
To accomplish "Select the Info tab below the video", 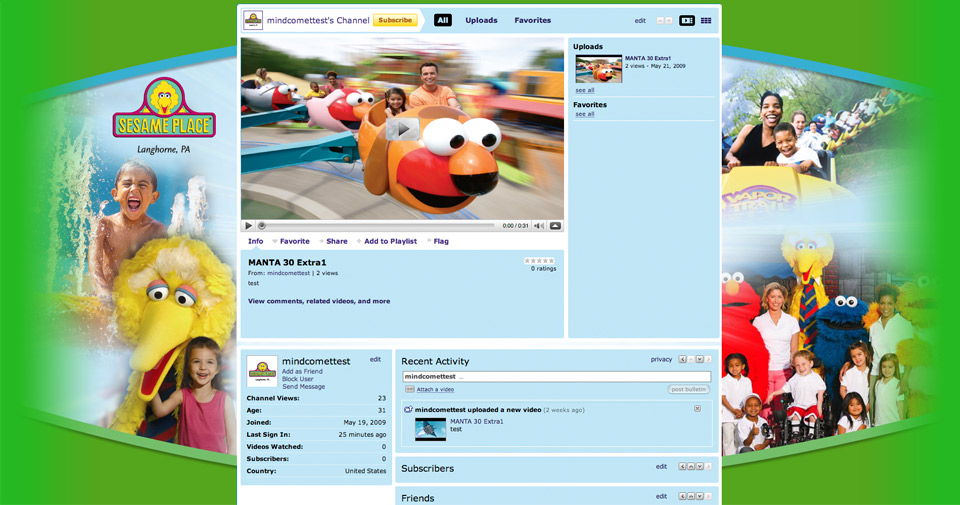I will point(256,241).
